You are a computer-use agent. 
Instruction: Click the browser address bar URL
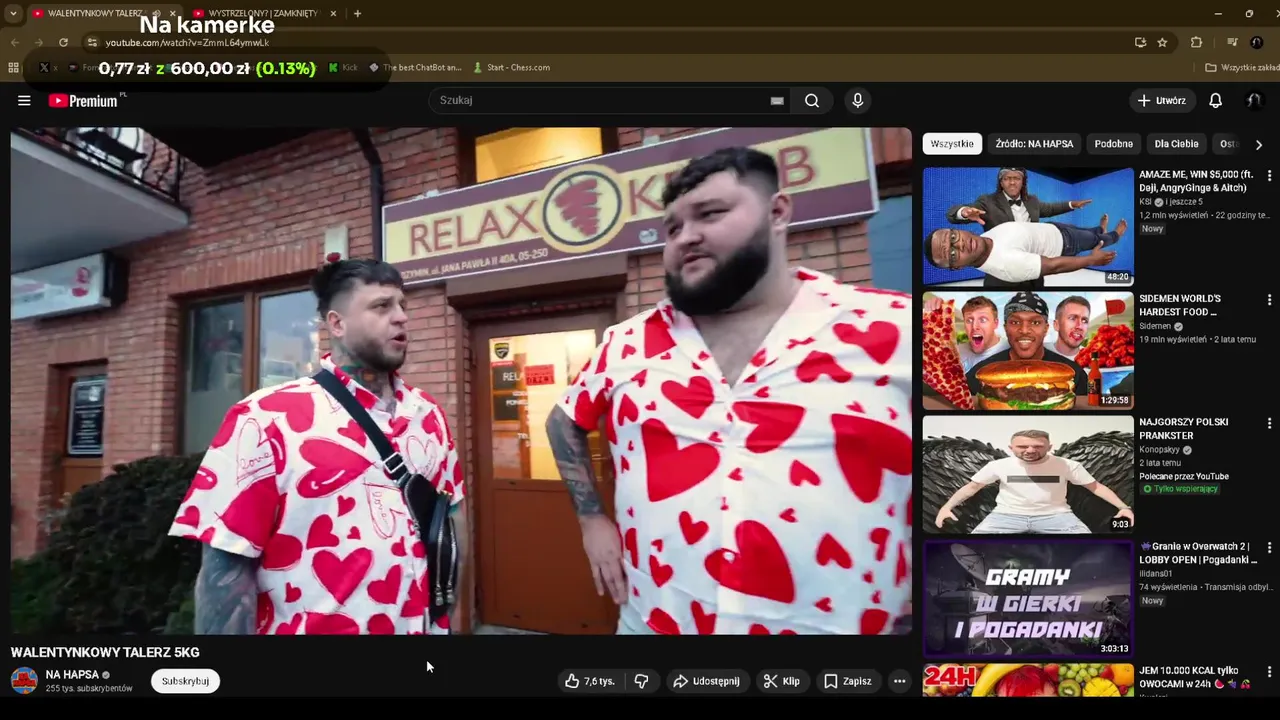tap(187, 42)
